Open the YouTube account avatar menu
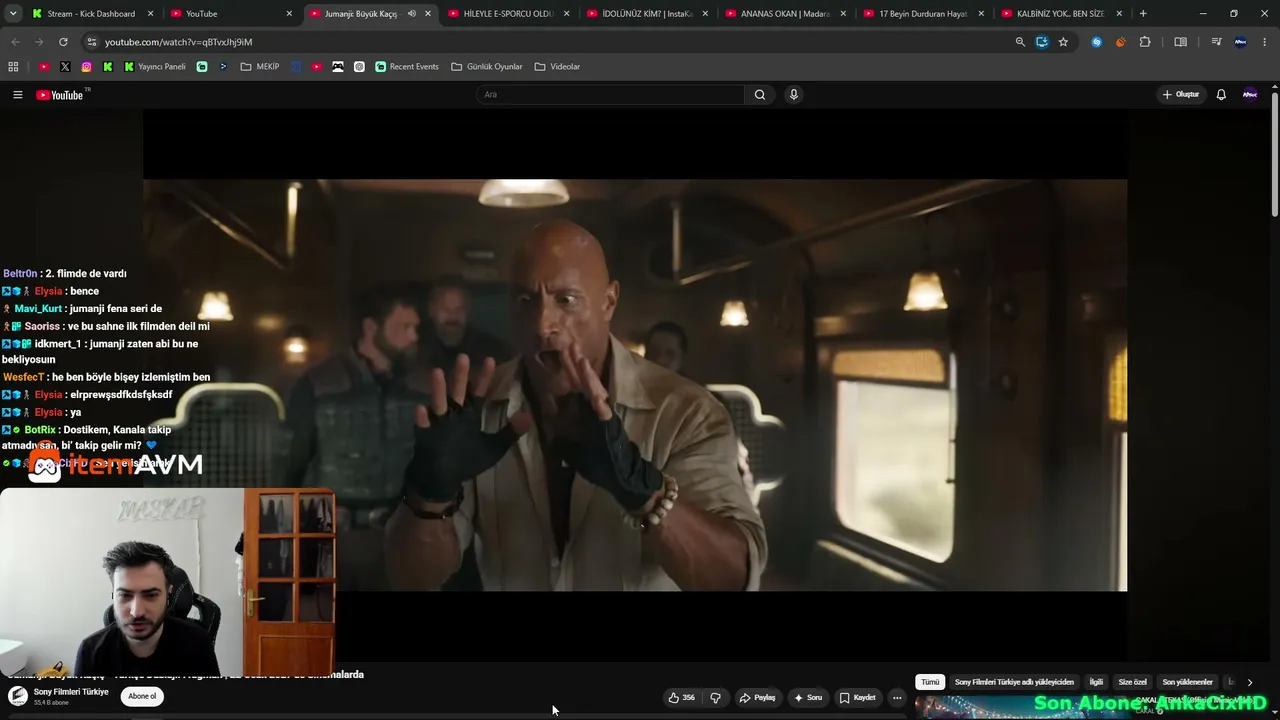This screenshot has width=1280, height=720. tap(1249, 95)
